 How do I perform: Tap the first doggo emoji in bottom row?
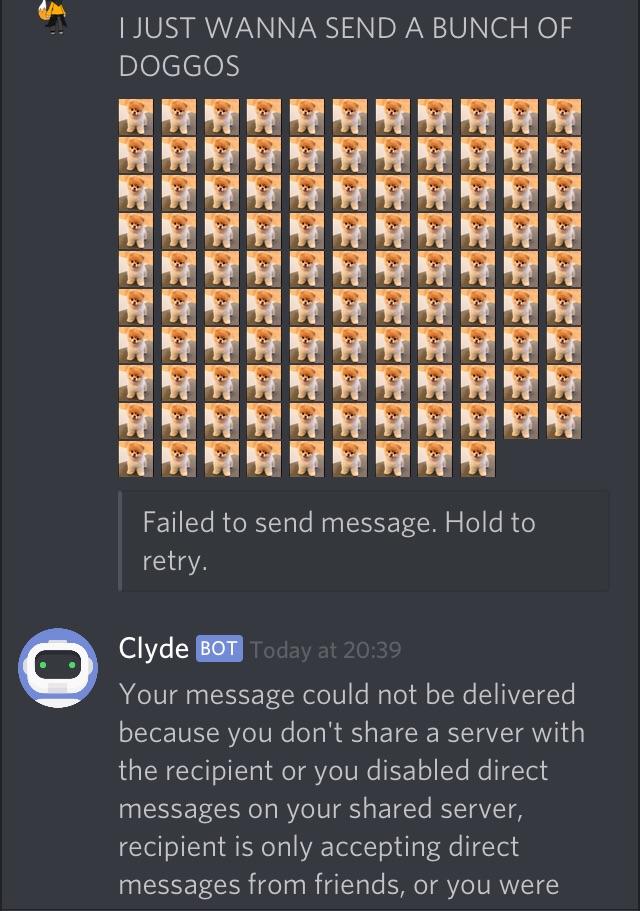pos(136,459)
